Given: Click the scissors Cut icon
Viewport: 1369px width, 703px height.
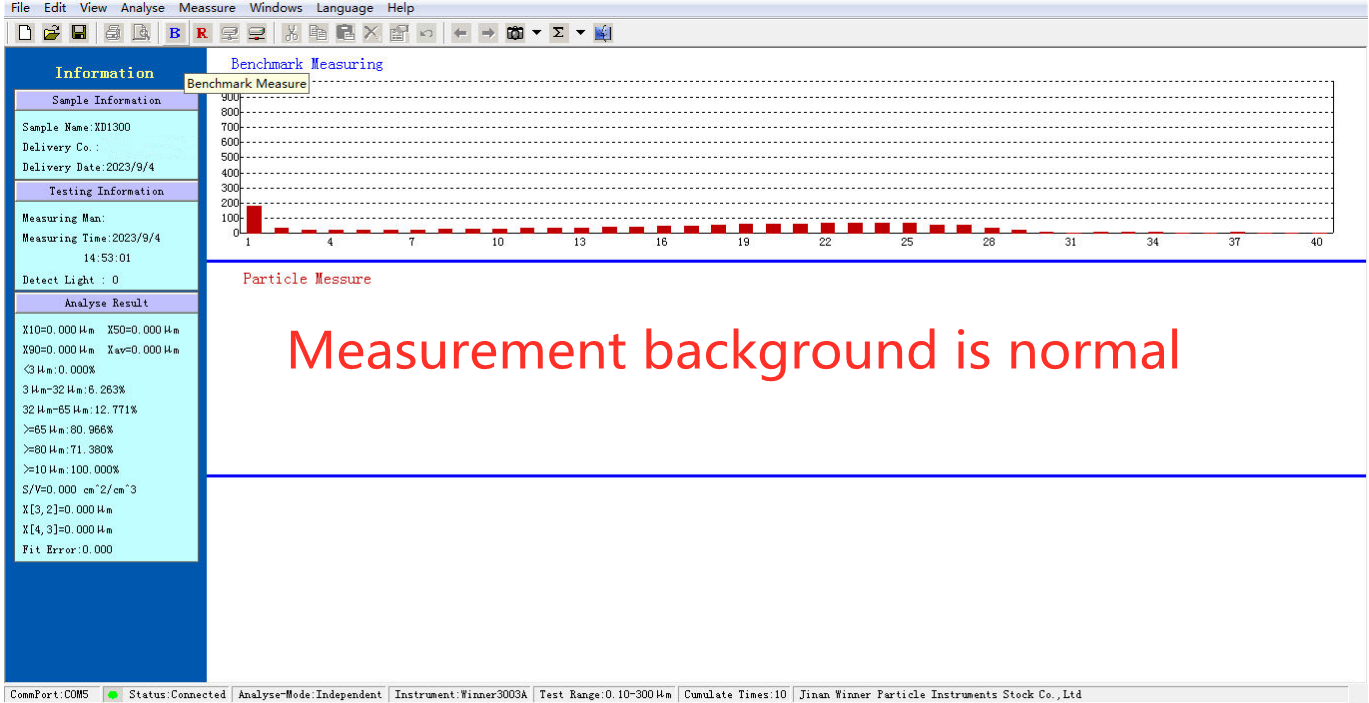Looking at the screenshot, I should pyautogui.click(x=291, y=32).
